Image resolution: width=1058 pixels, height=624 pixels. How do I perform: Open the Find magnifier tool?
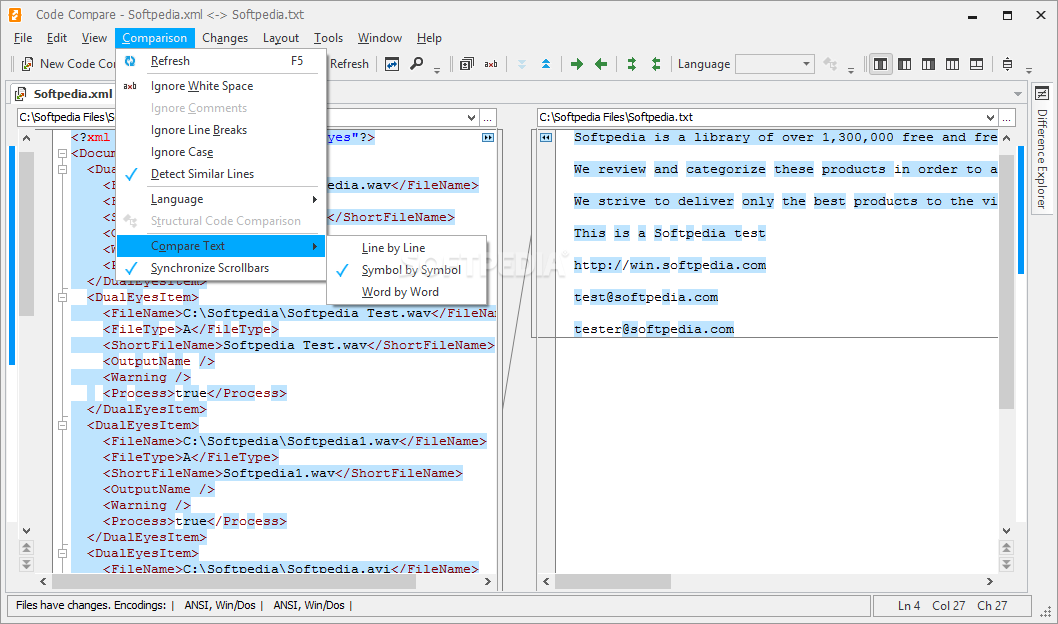point(417,64)
